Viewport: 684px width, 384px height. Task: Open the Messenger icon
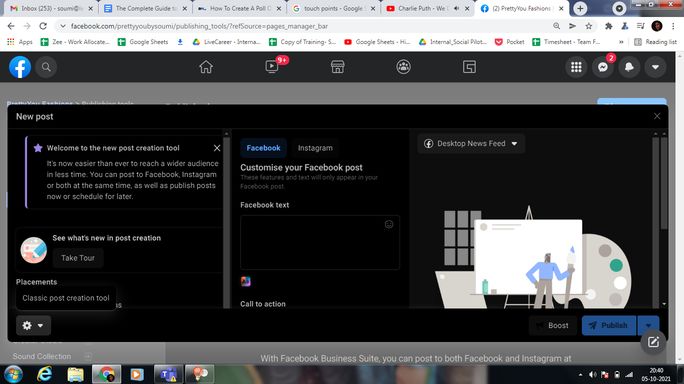(603, 67)
